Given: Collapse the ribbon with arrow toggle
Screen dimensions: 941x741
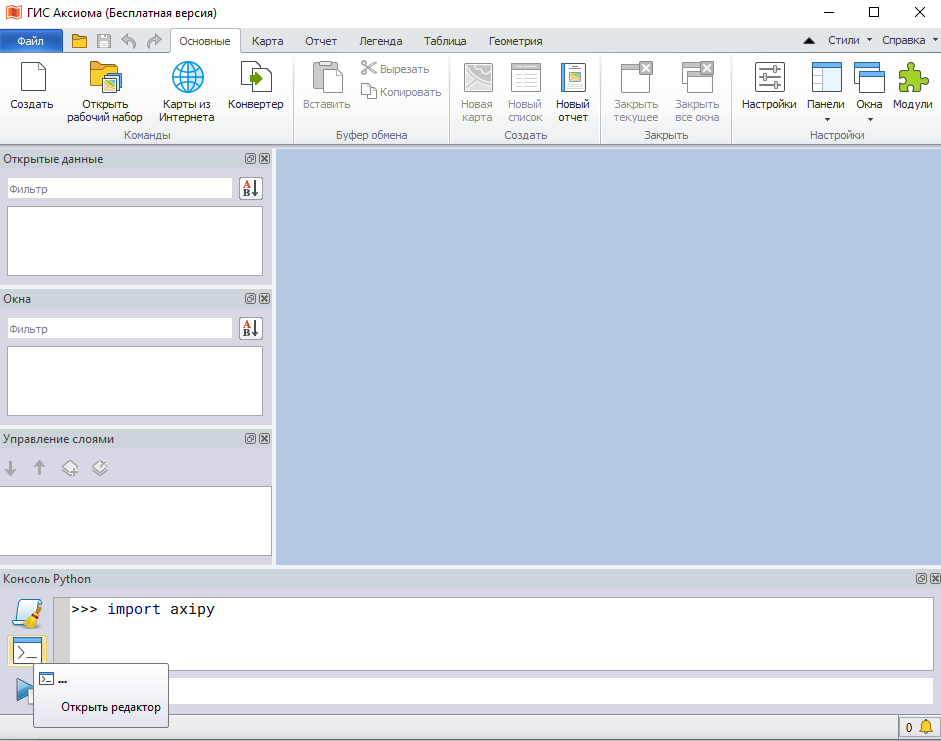Looking at the screenshot, I should click(809, 41).
